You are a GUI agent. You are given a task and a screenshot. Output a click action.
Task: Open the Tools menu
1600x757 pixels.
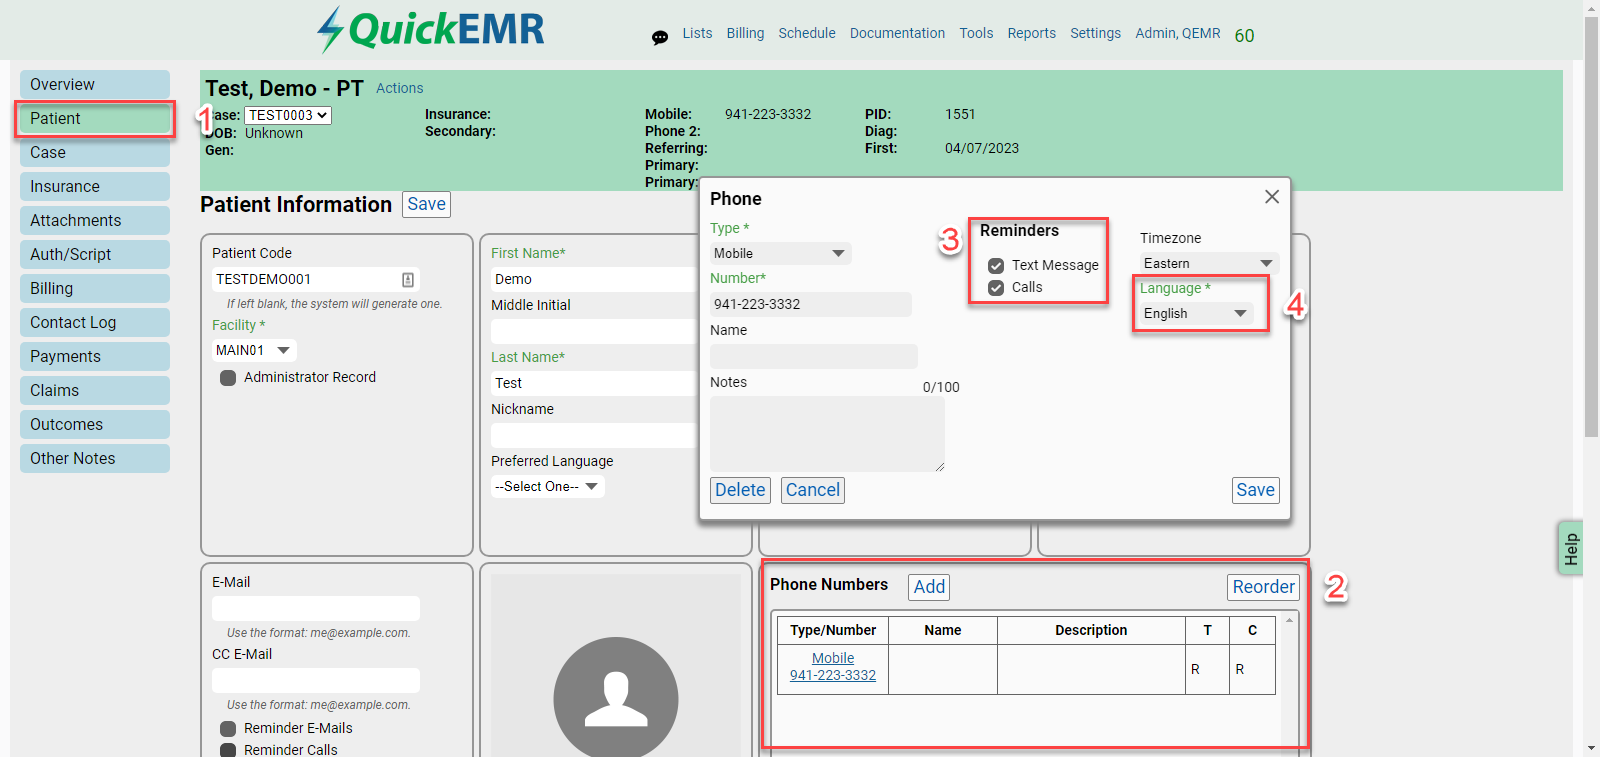click(976, 33)
